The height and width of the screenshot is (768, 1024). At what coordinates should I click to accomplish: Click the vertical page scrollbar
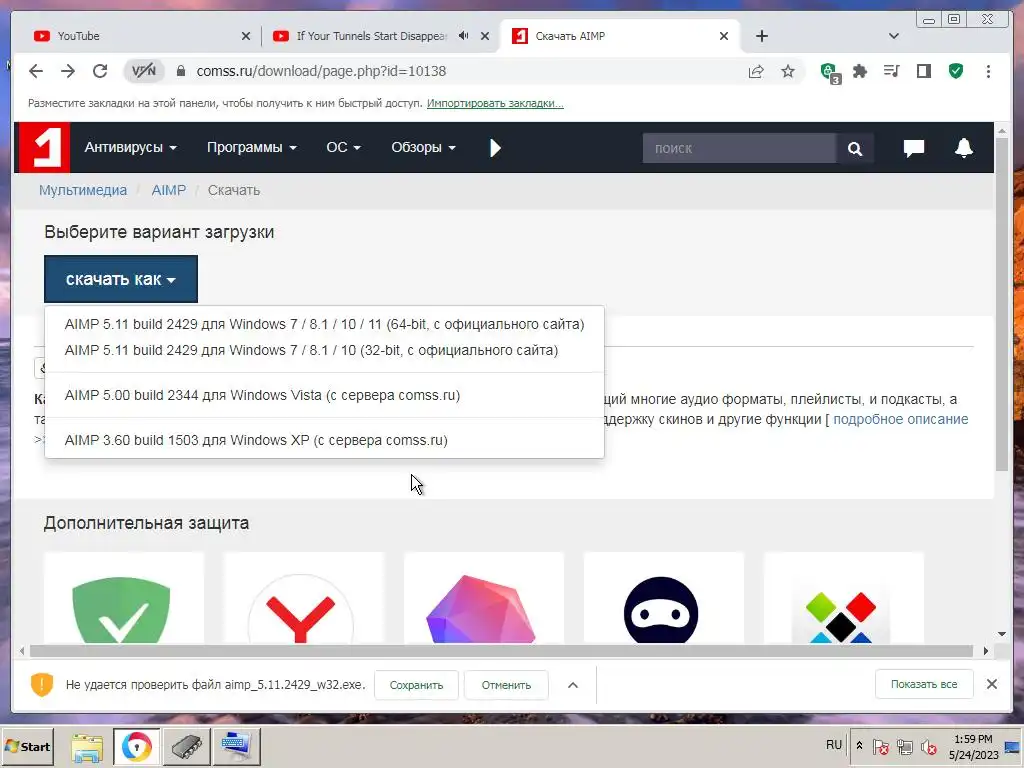point(1002,304)
